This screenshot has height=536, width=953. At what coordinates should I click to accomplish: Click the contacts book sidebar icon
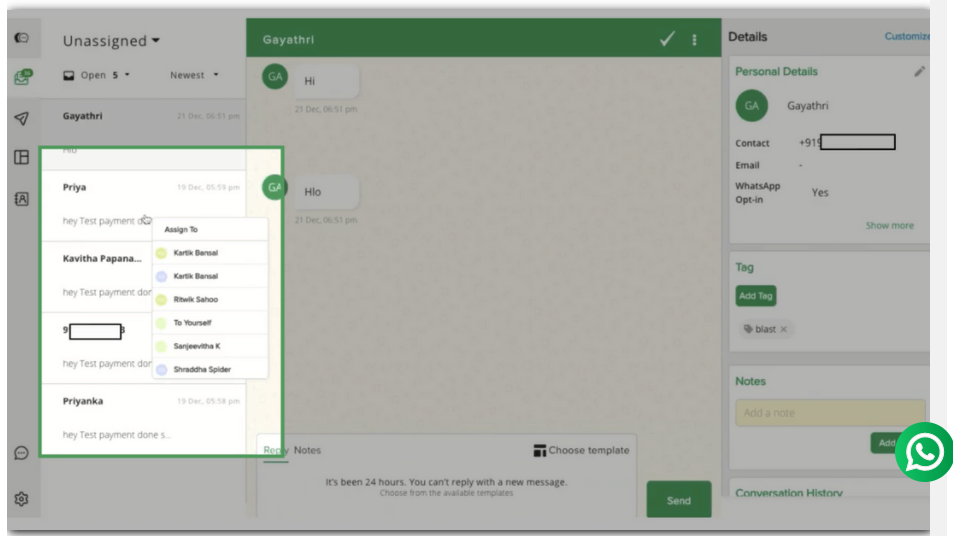[22, 199]
